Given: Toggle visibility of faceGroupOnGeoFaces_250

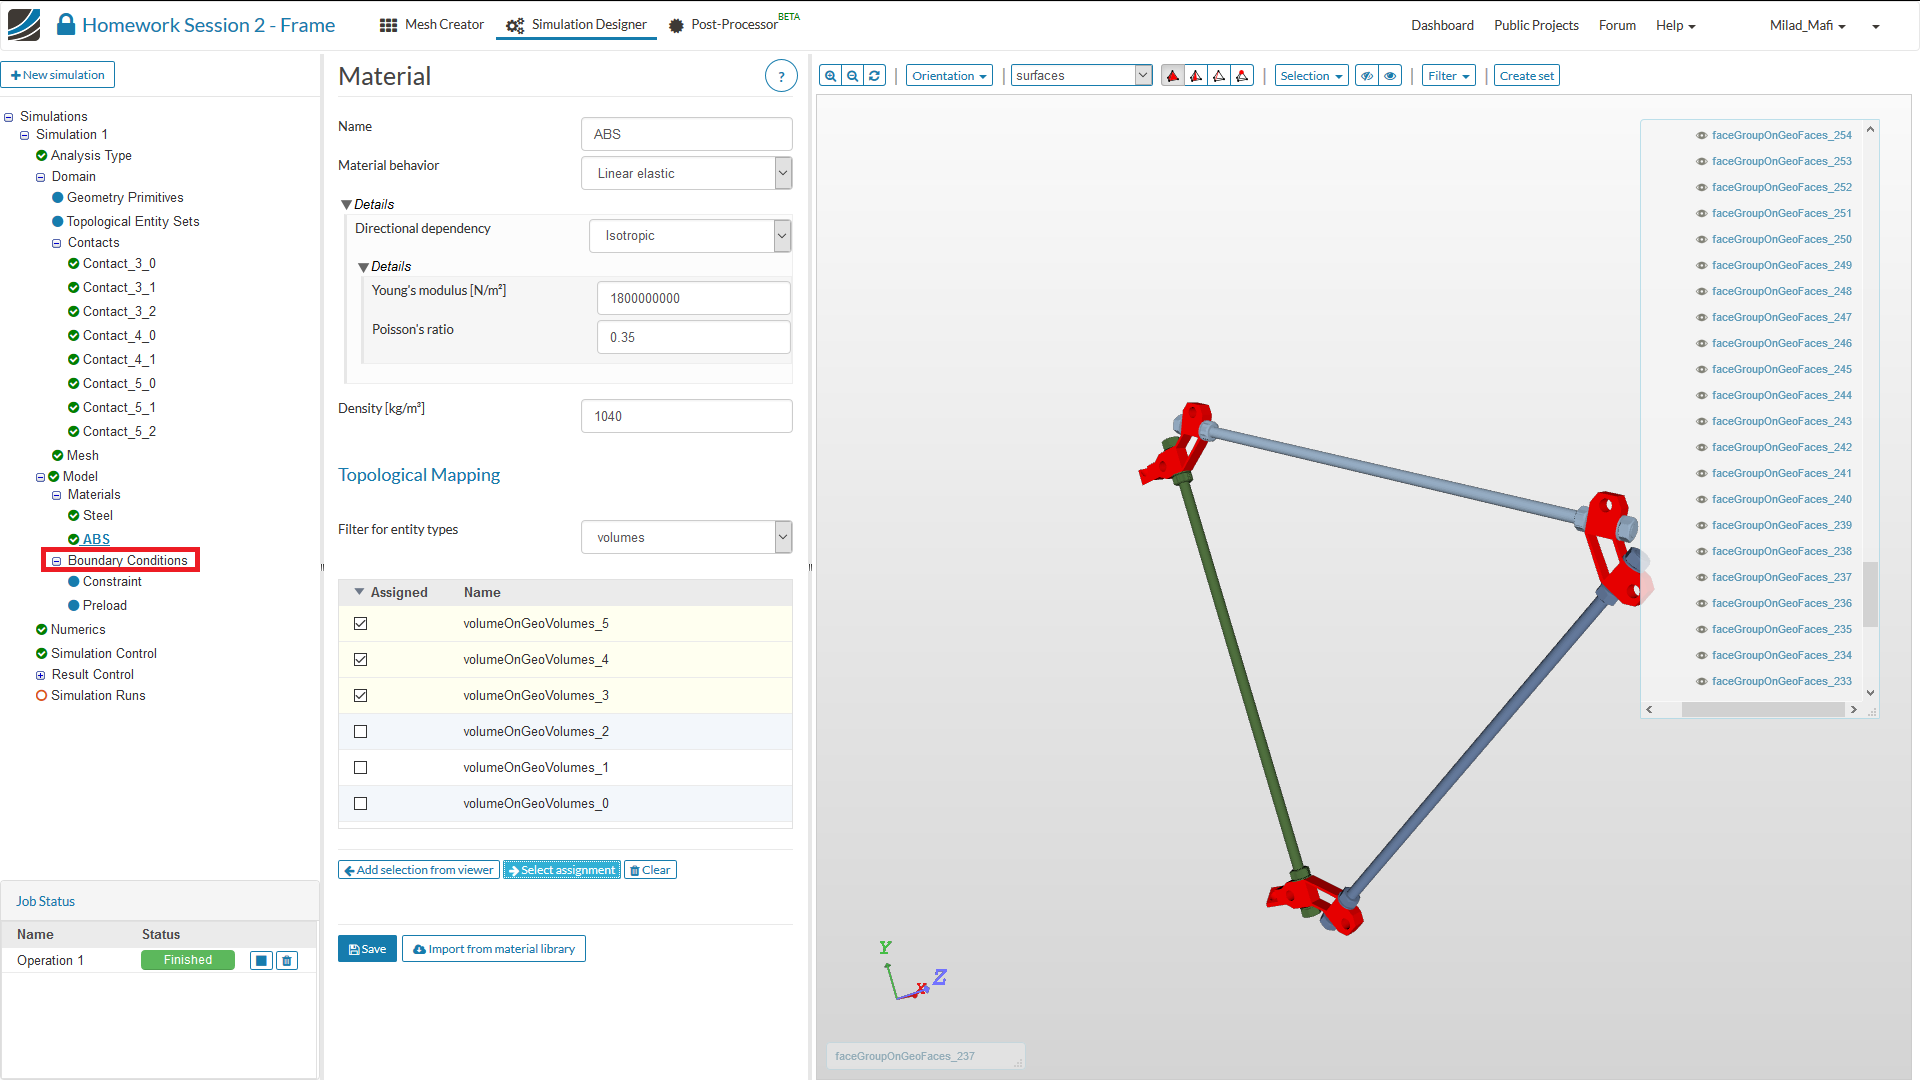Looking at the screenshot, I should click(1701, 240).
